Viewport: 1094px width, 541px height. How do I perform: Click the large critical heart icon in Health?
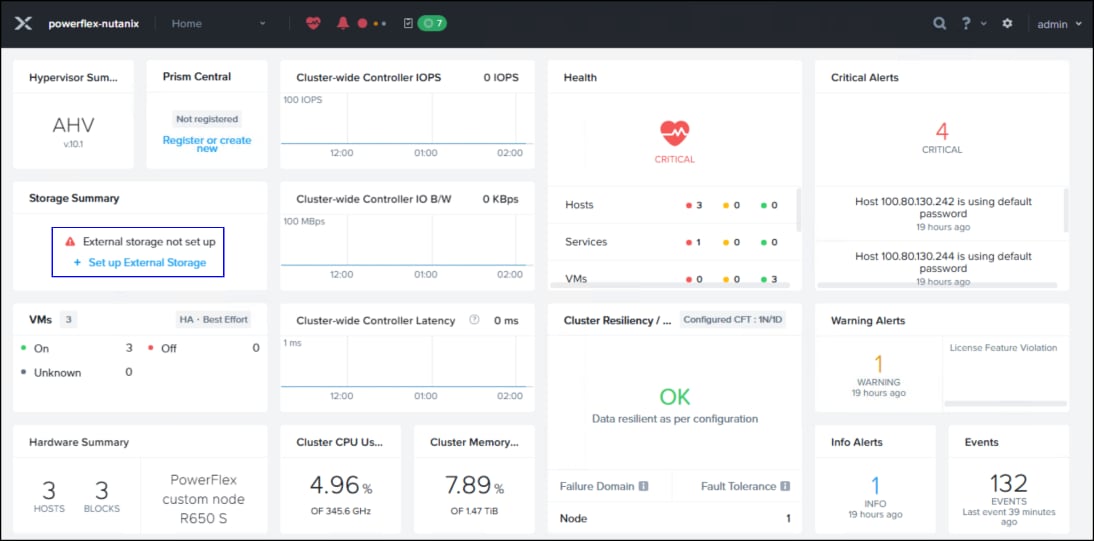(675, 132)
